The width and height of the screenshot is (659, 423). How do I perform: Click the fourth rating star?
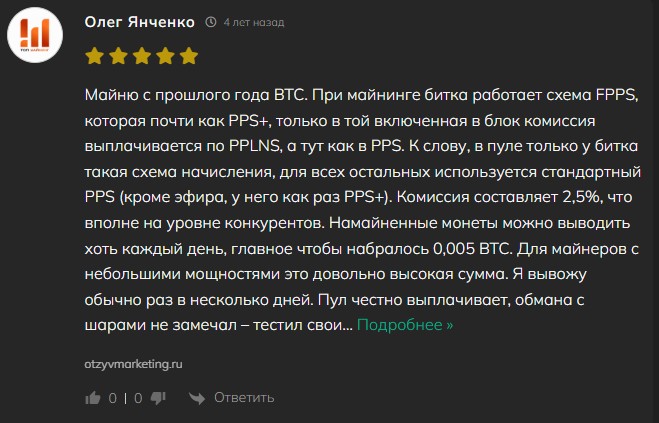point(165,56)
